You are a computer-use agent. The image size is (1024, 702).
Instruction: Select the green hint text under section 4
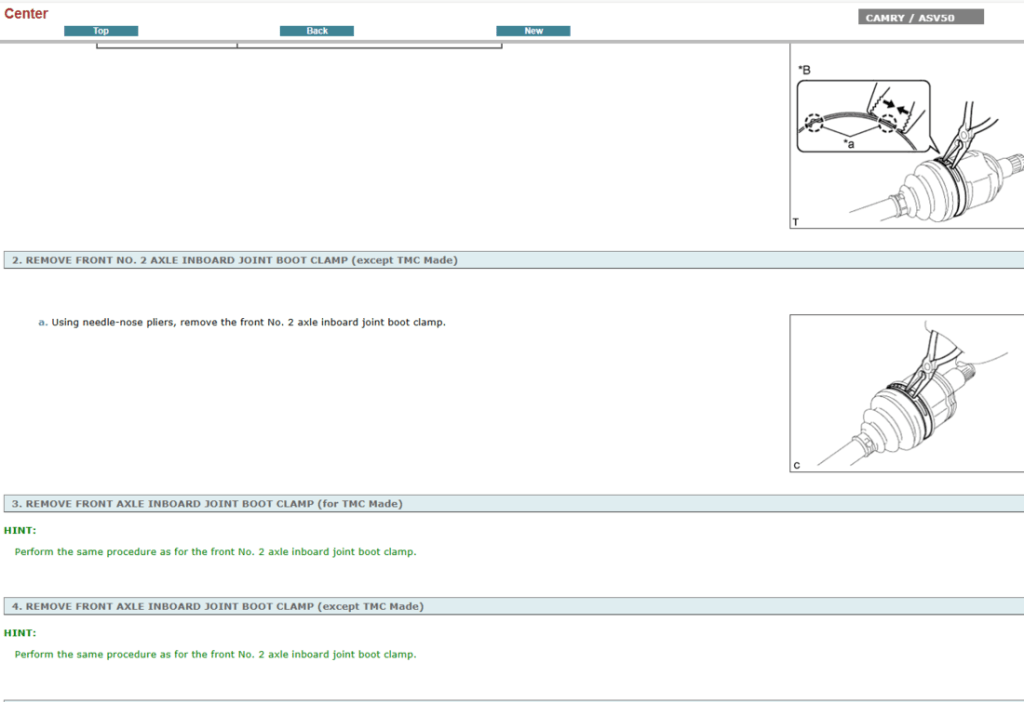click(215, 655)
